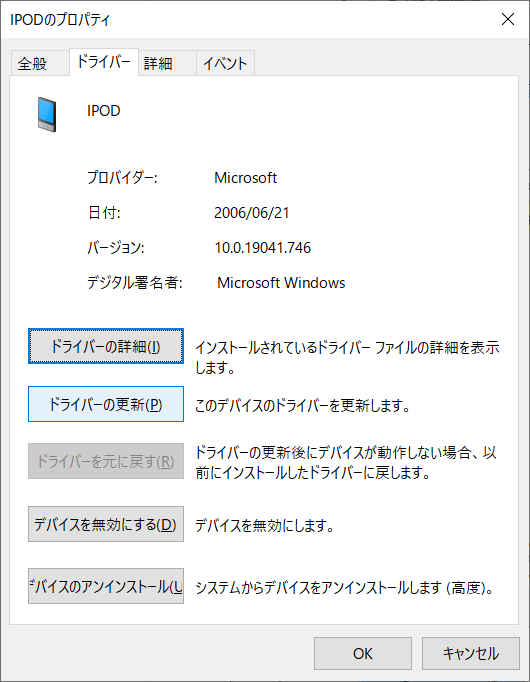Viewport: 530px width, 682px height.
Task: Click the バージョン: label
Action: pyautogui.click(x=116, y=248)
